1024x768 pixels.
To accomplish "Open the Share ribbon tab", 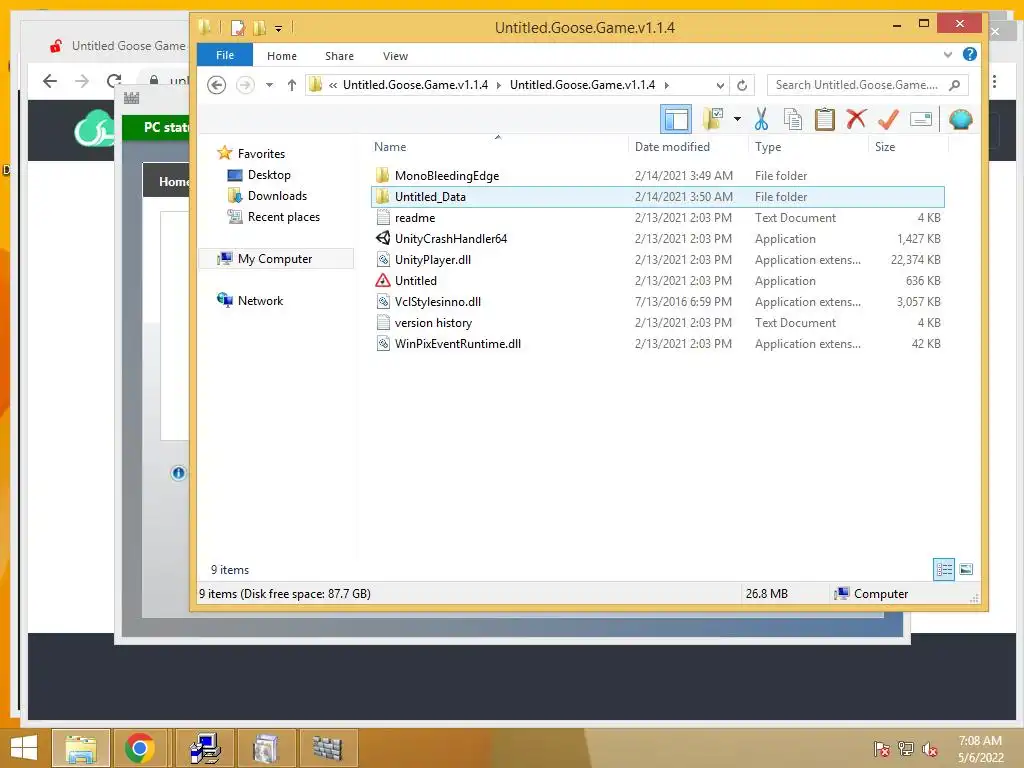I will 339,56.
